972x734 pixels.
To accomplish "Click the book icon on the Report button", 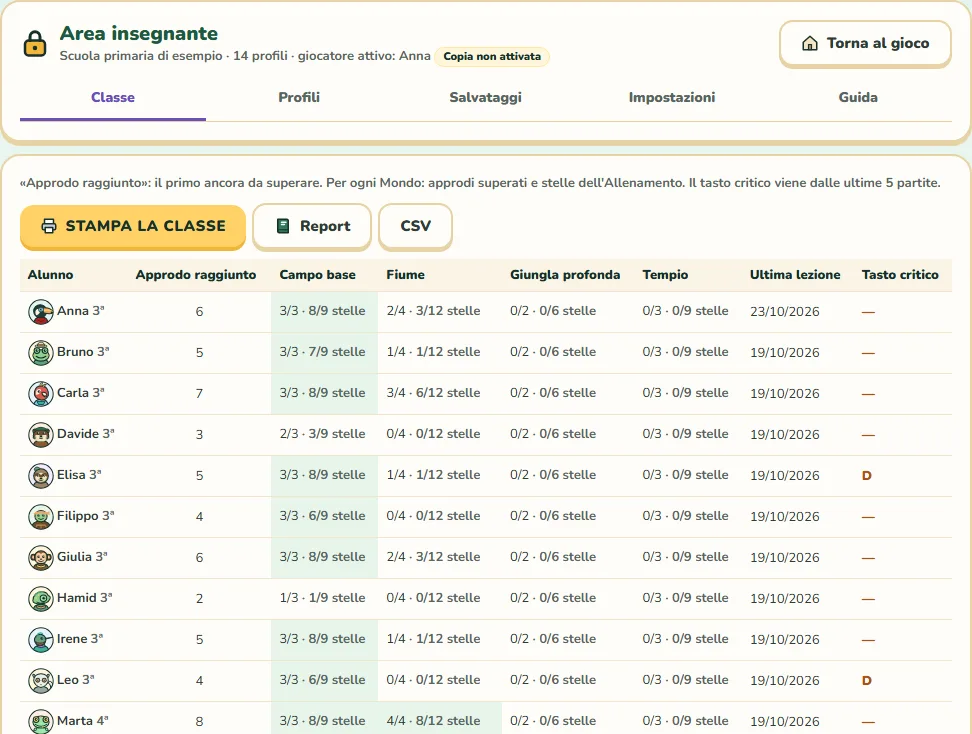I will click(x=283, y=226).
